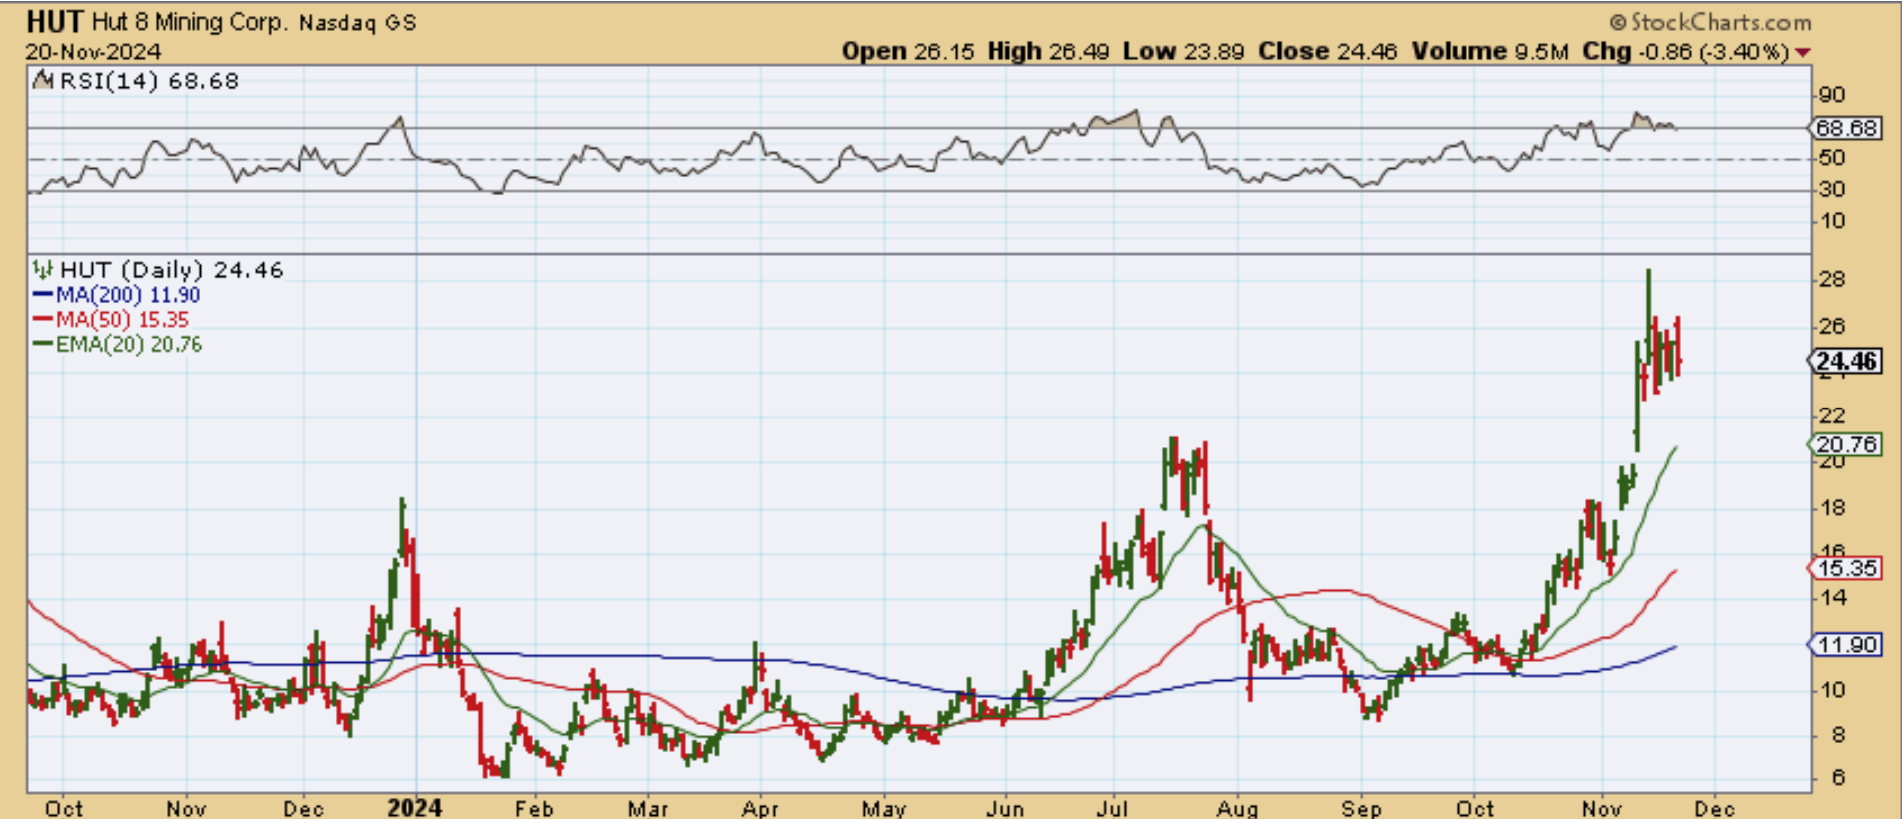This screenshot has width=1902, height=819.
Task: Click the HUT ticker symbol in the header
Action: click(55, 21)
